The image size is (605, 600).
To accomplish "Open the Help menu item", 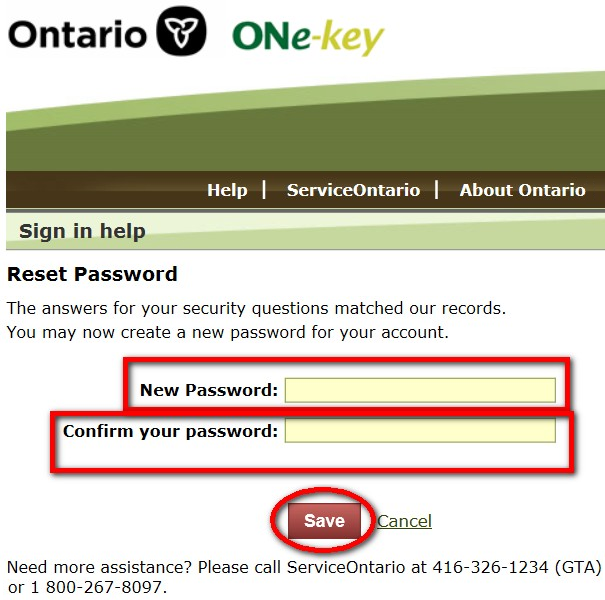I will [227, 190].
